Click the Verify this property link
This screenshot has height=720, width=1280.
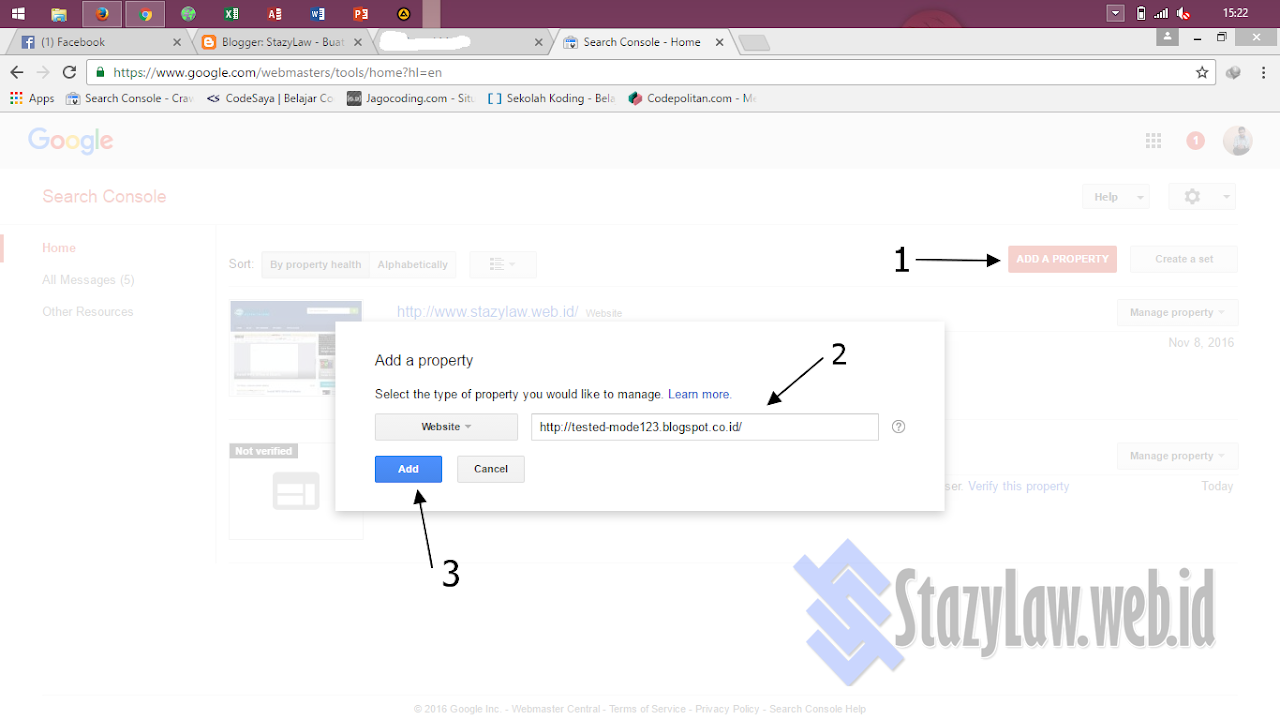(x=1018, y=486)
